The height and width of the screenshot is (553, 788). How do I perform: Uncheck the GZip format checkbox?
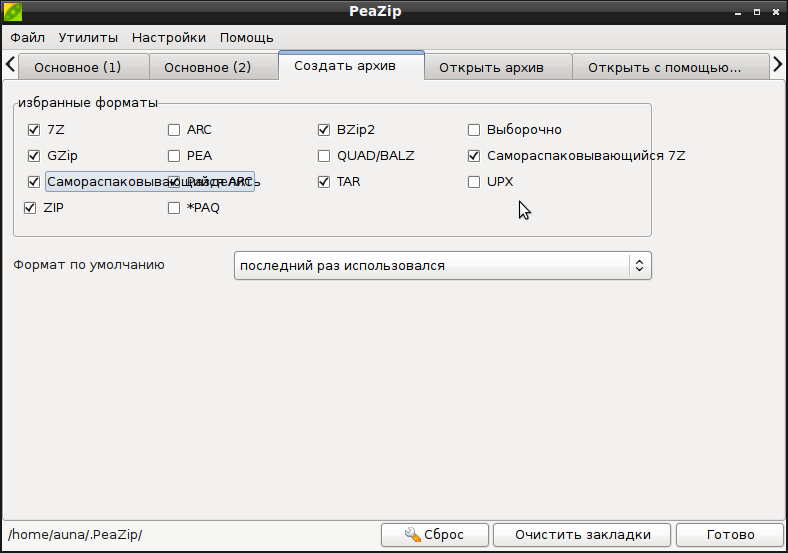click(34, 156)
